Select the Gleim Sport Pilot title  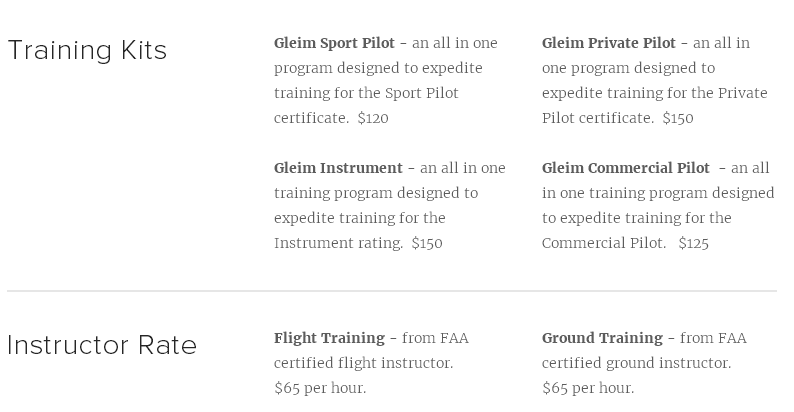(x=334, y=43)
